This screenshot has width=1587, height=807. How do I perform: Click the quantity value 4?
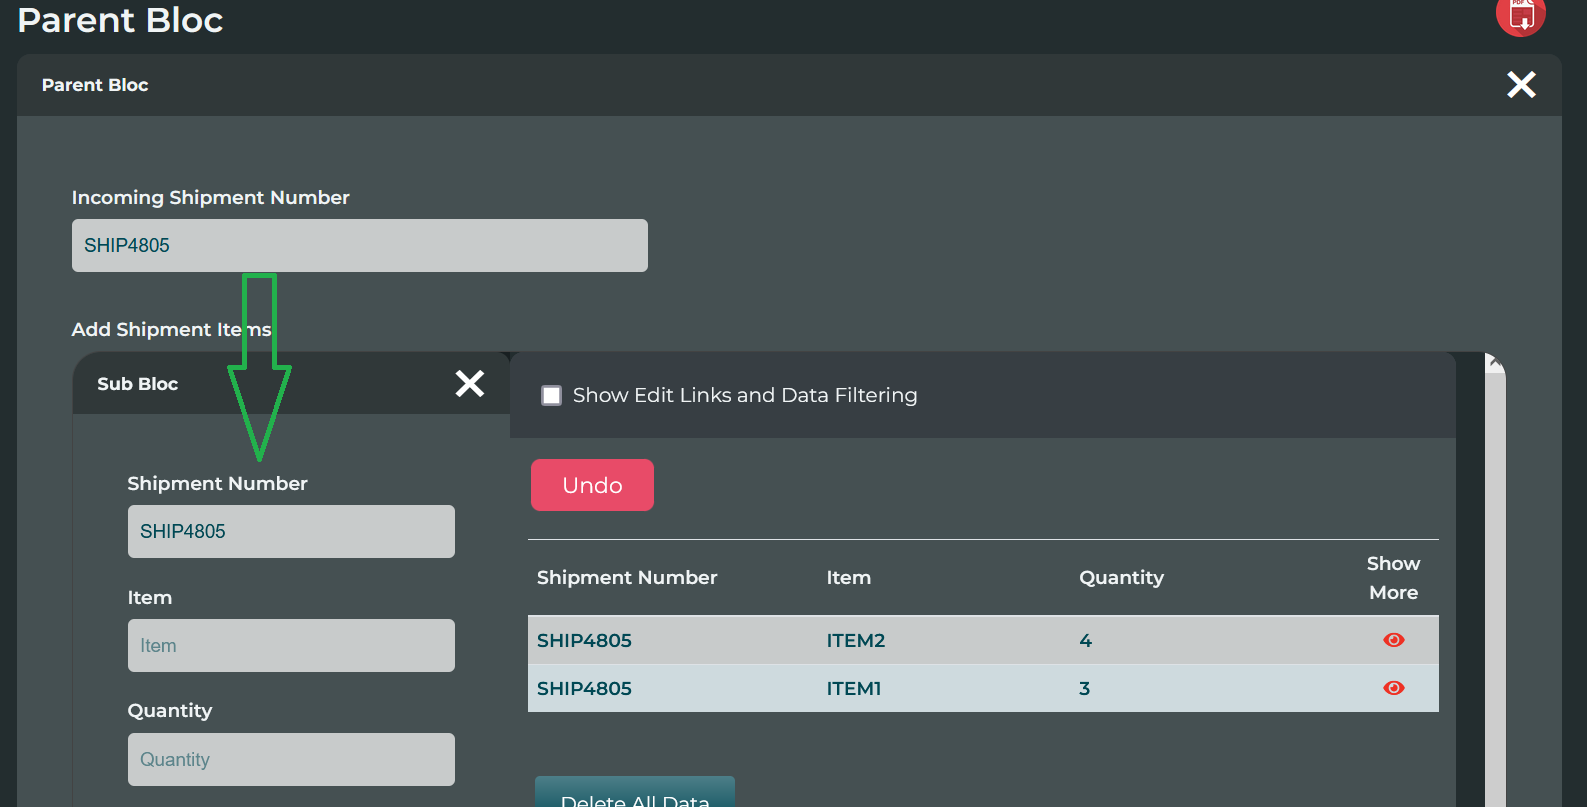[1086, 640]
